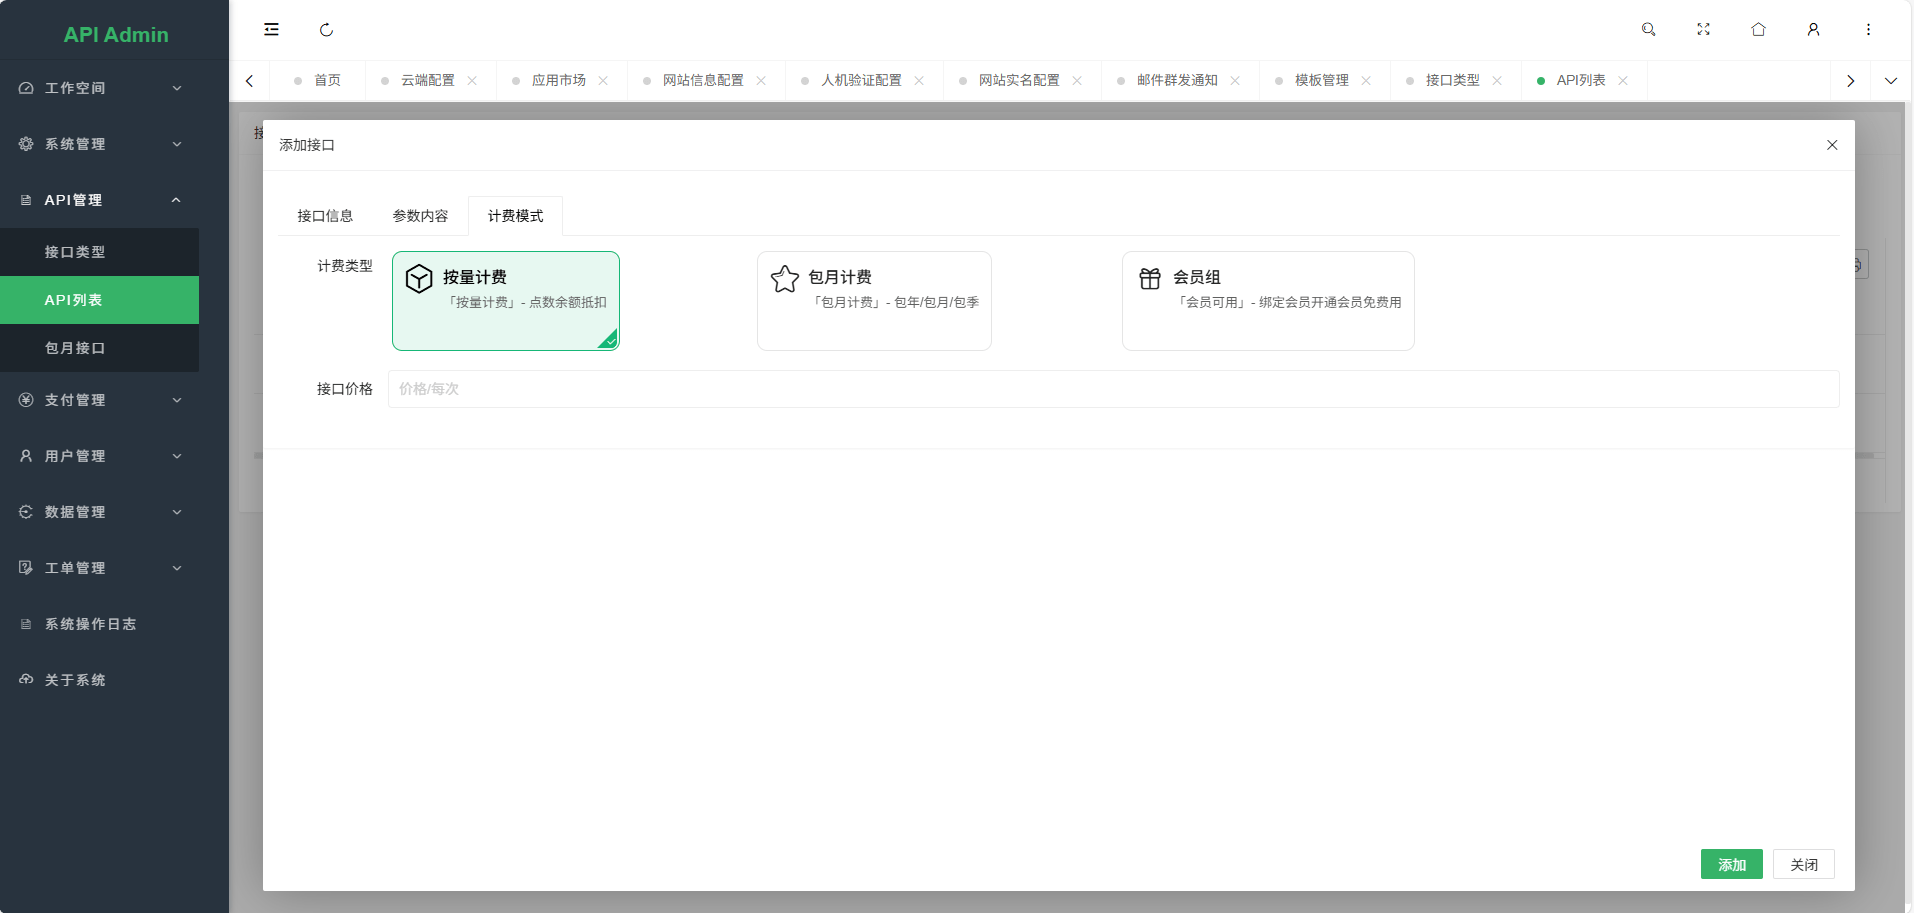
Task: Click the 添加 button to submit
Action: pyautogui.click(x=1731, y=864)
